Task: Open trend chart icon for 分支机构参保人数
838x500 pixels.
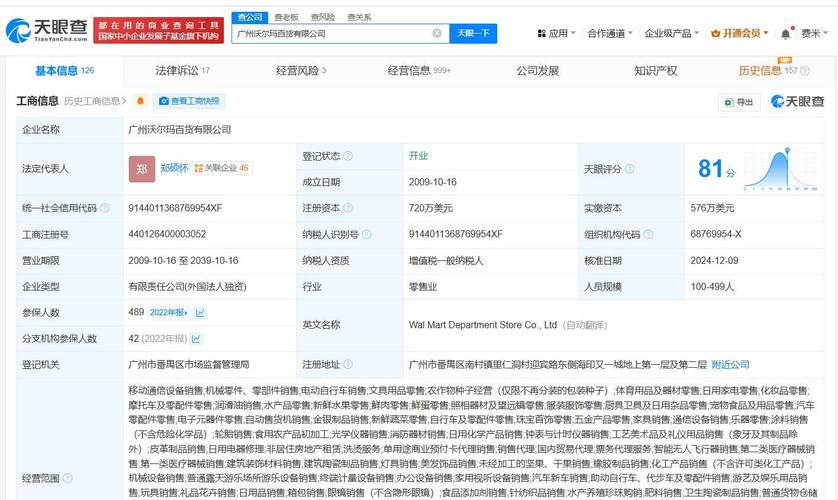Action: click(196, 339)
